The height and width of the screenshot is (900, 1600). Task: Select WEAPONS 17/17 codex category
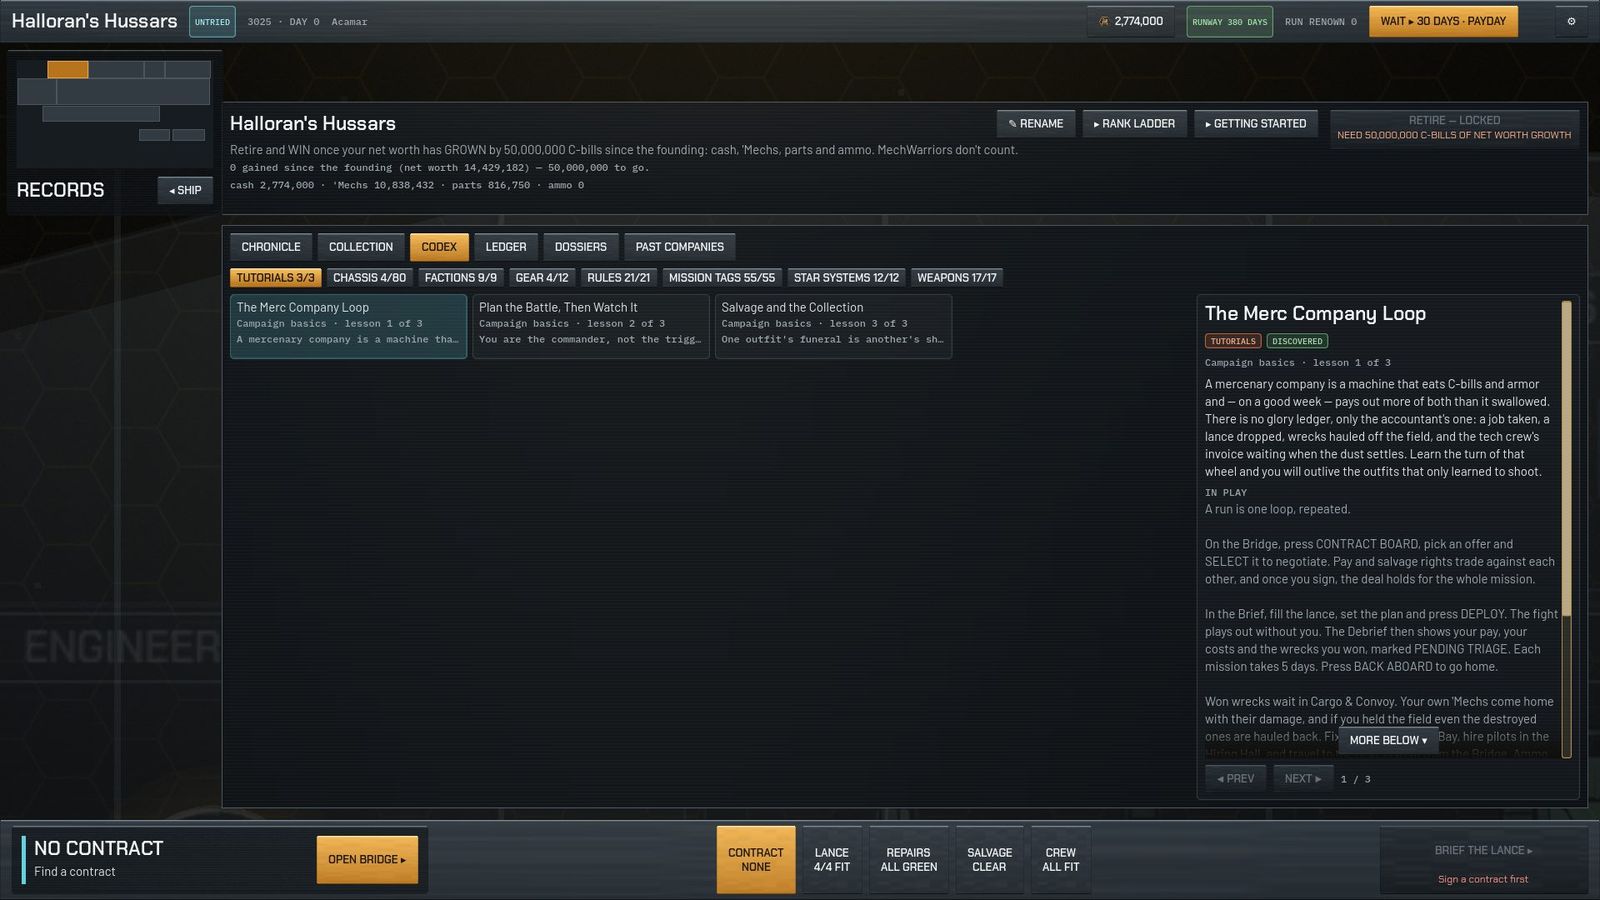pos(957,278)
